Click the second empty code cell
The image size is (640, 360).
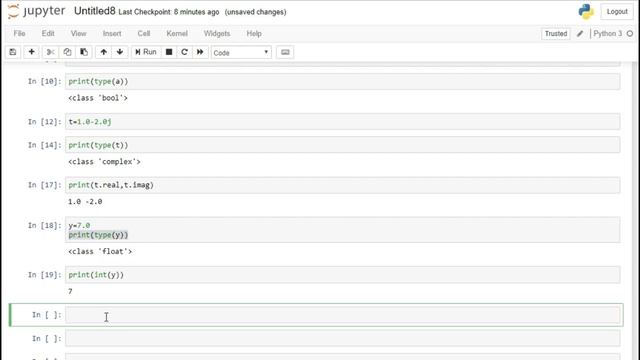point(342,338)
